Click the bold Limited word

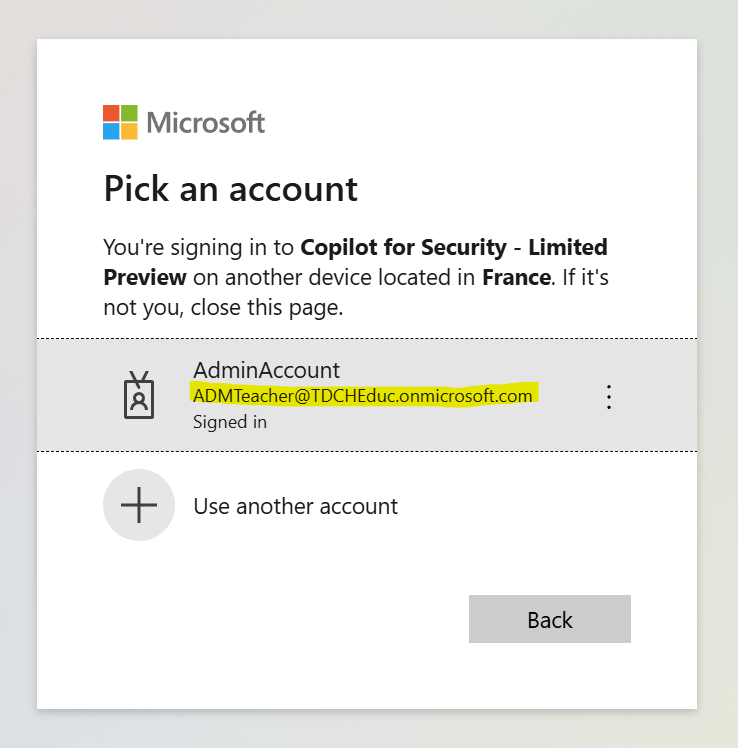[568, 247]
